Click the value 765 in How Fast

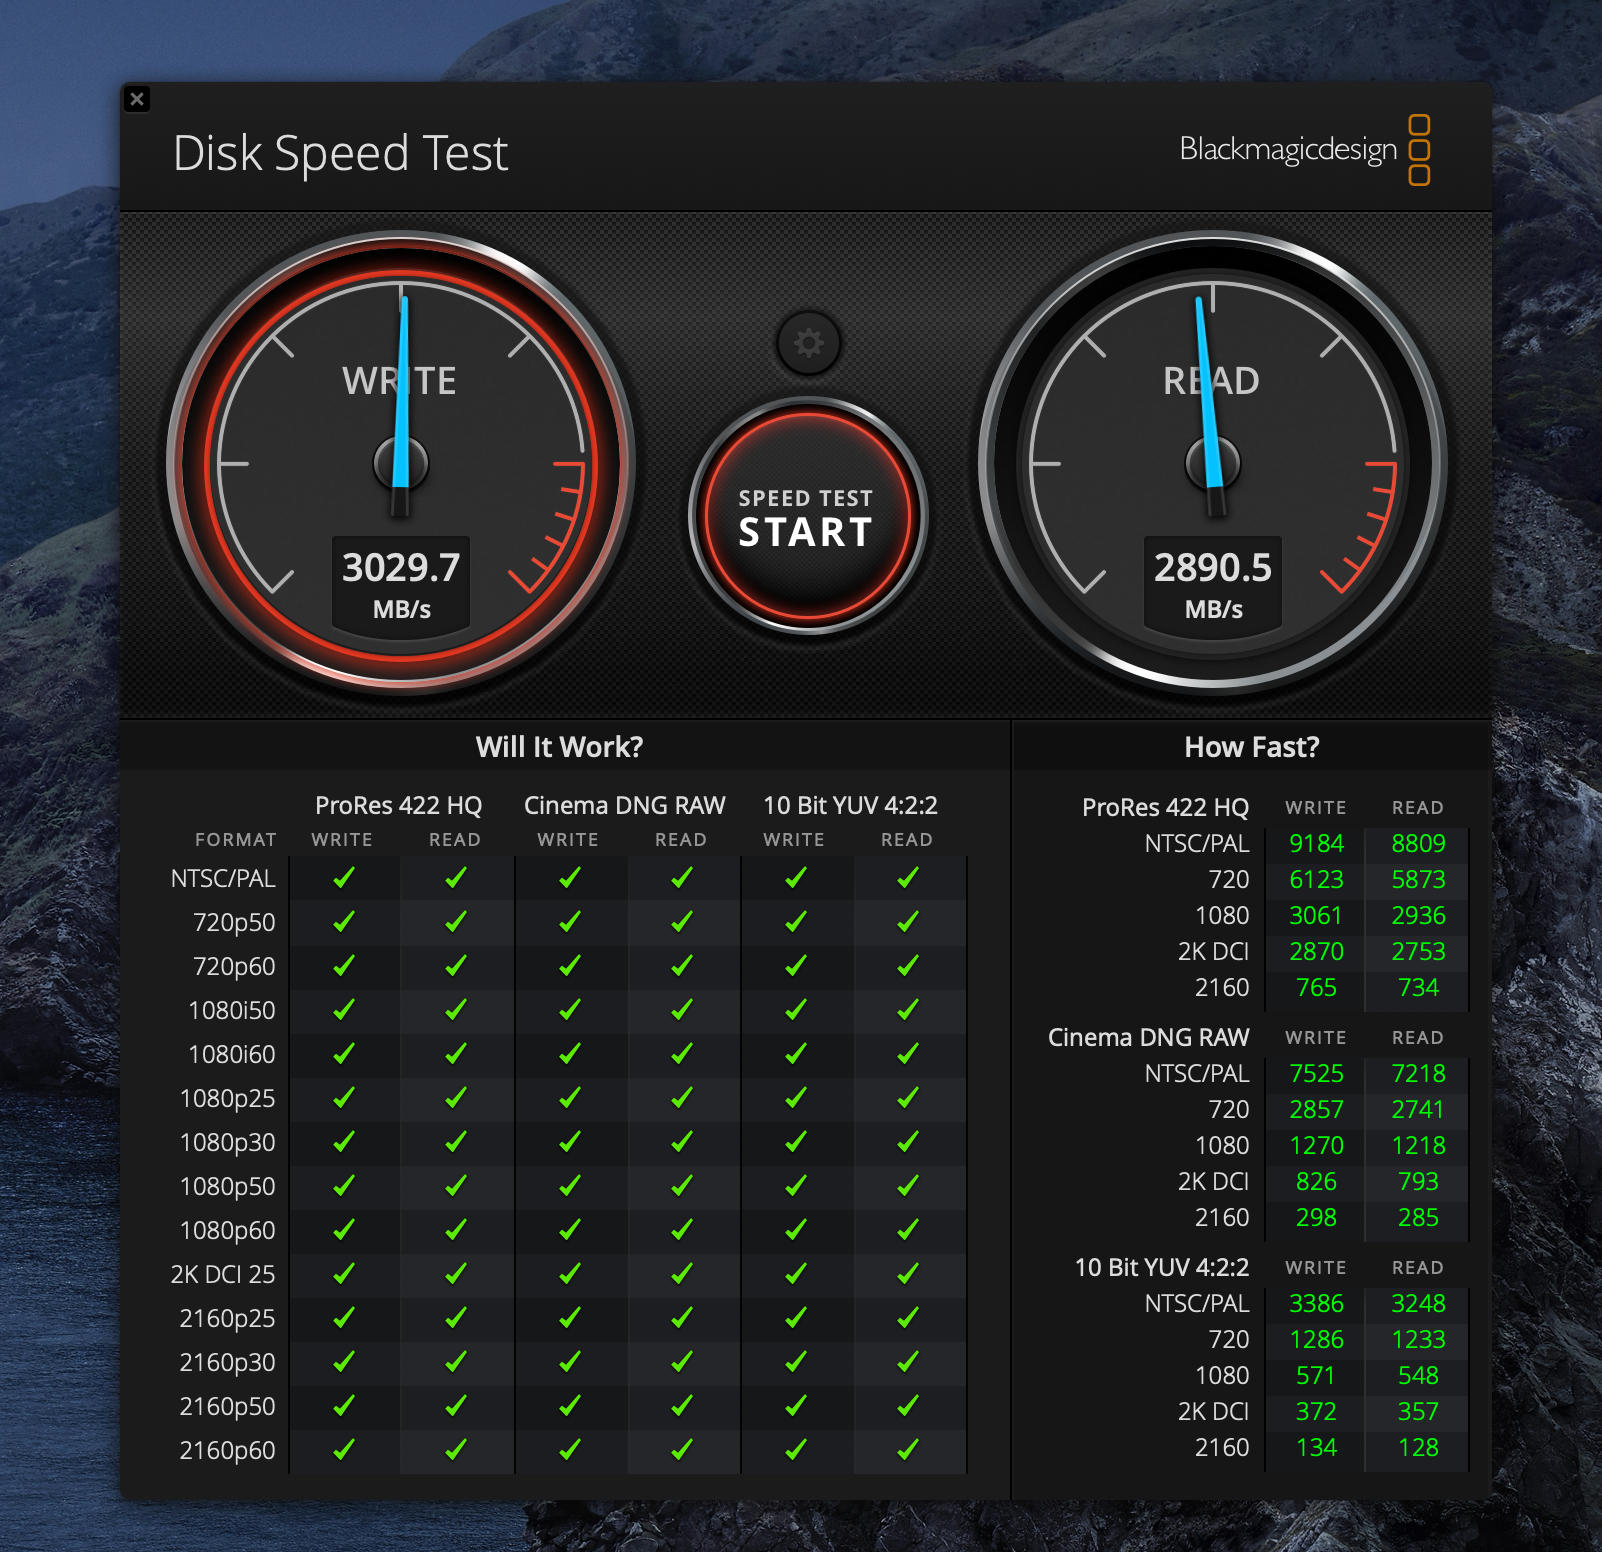pyautogui.click(x=1316, y=988)
